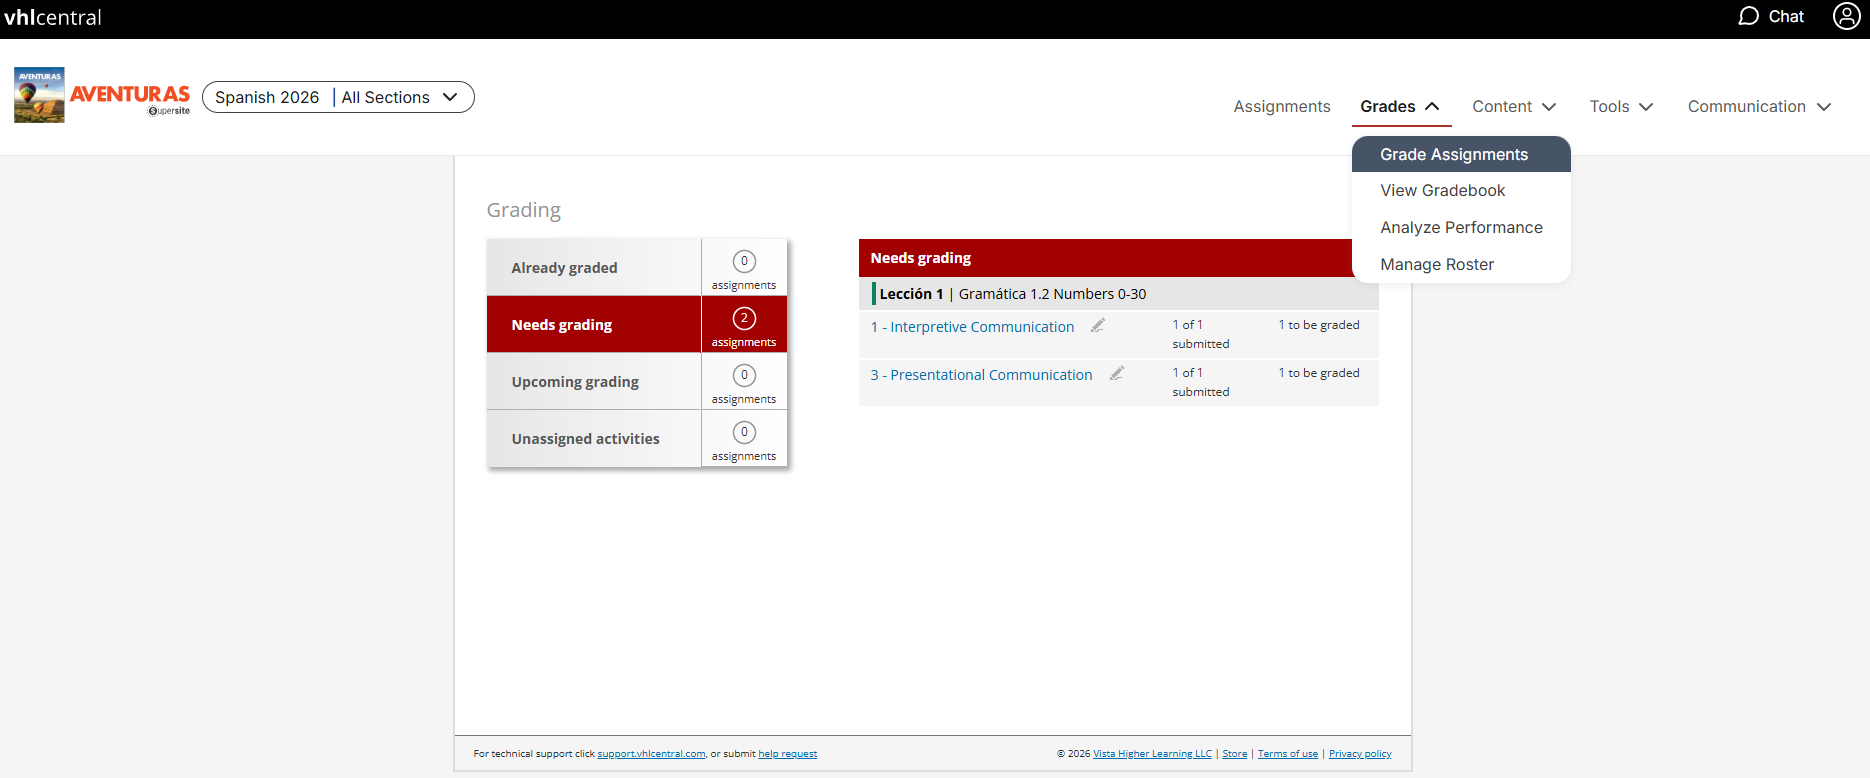Open the Vista Higher Learning LLC link
The width and height of the screenshot is (1870, 778).
click(1152, 754)
